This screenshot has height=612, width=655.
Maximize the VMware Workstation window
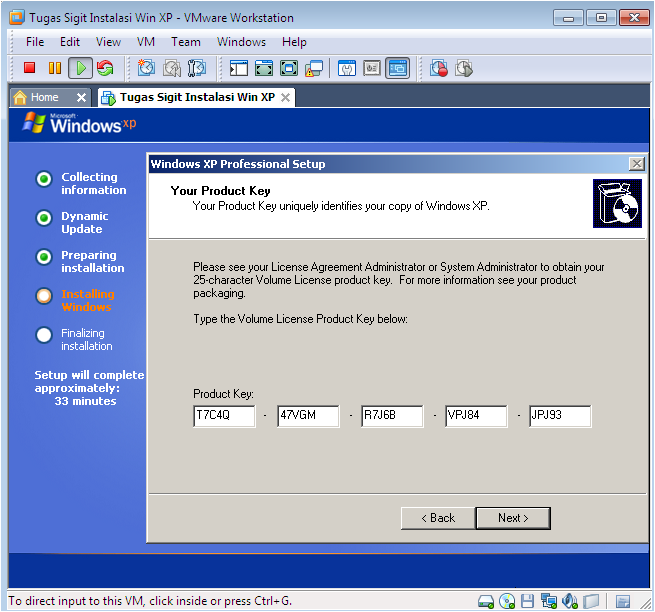[x=601, y=18]
